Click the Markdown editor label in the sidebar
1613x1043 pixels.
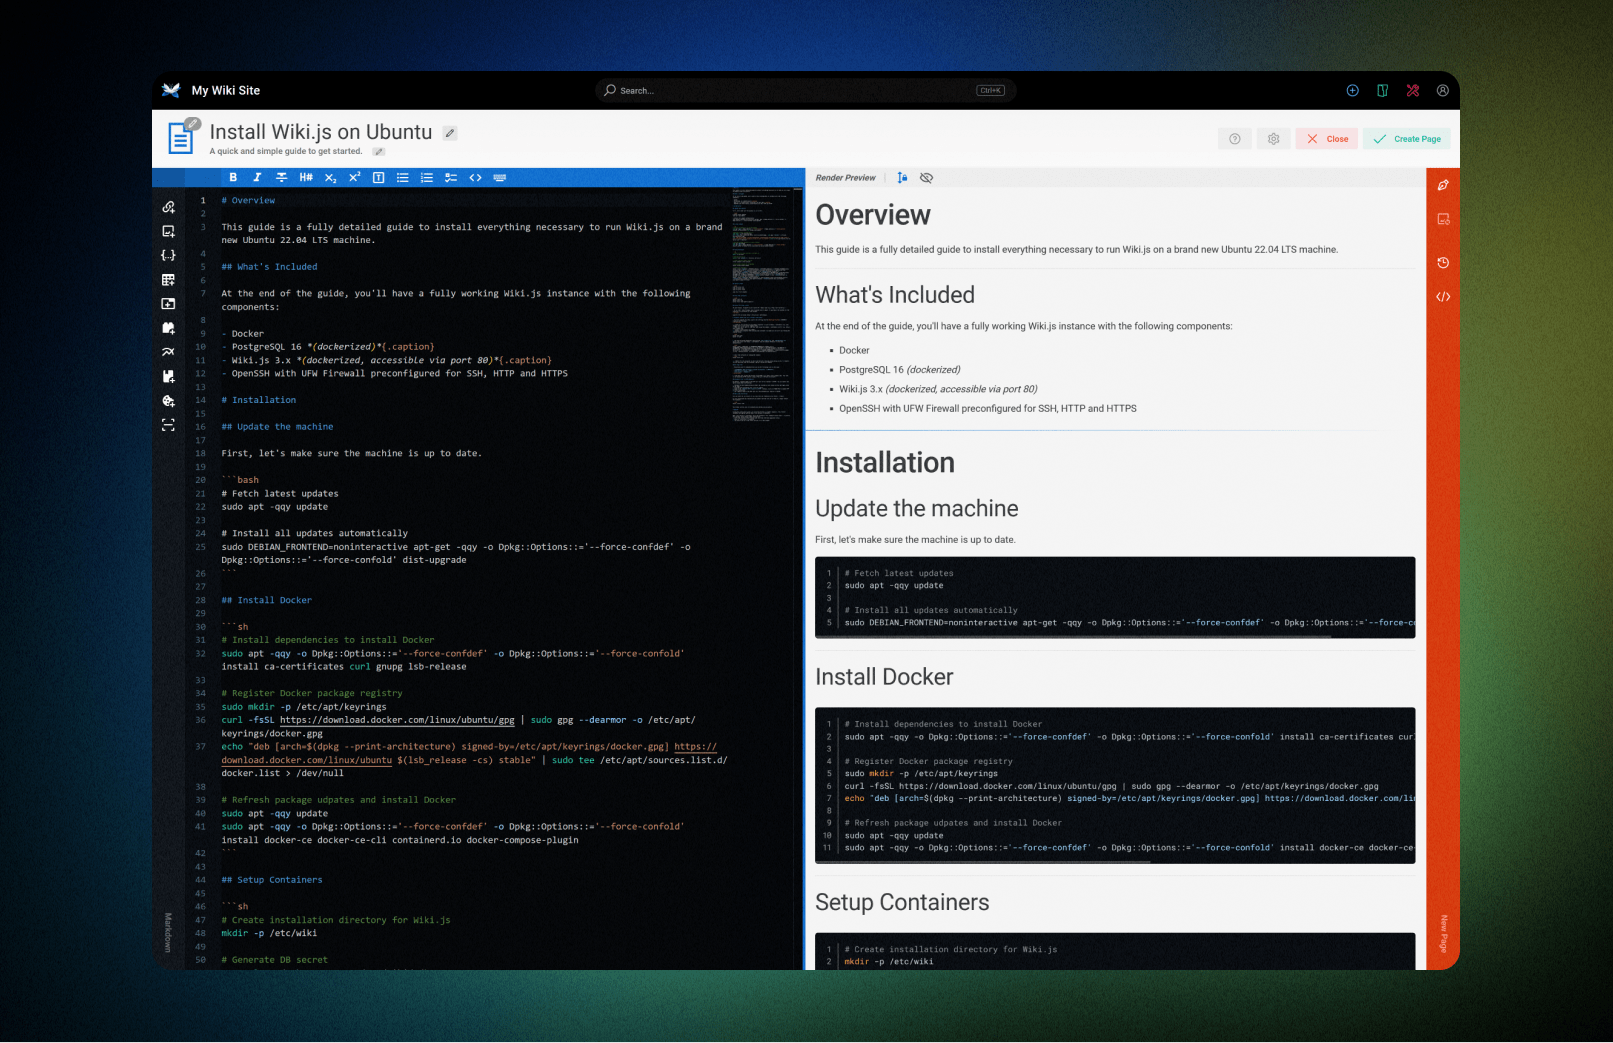(x=168, y=933)
